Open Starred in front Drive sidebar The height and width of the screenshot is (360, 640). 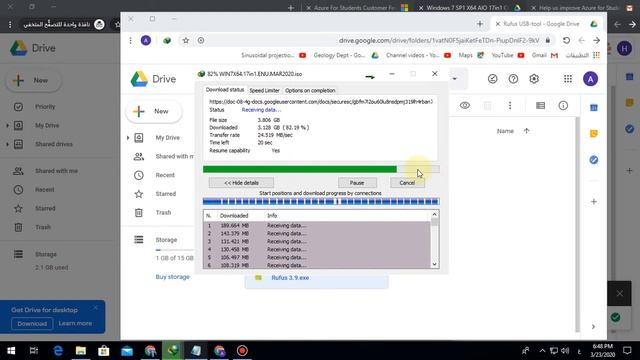coord(165,194)
